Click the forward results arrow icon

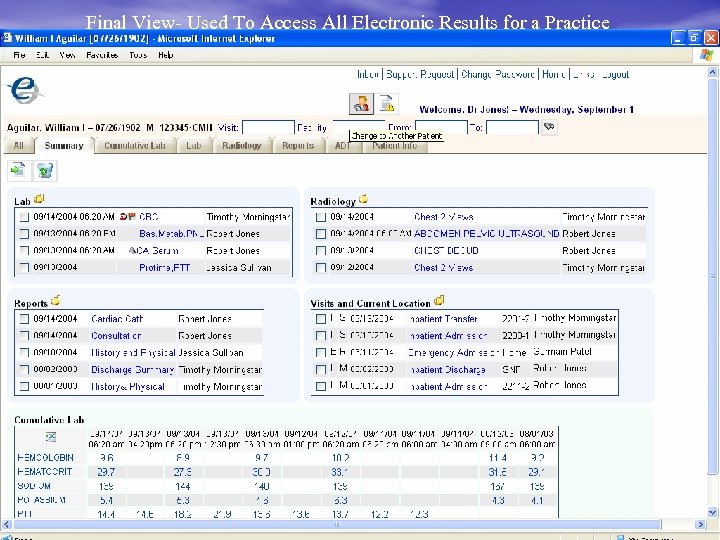click(x=18, y=170)
